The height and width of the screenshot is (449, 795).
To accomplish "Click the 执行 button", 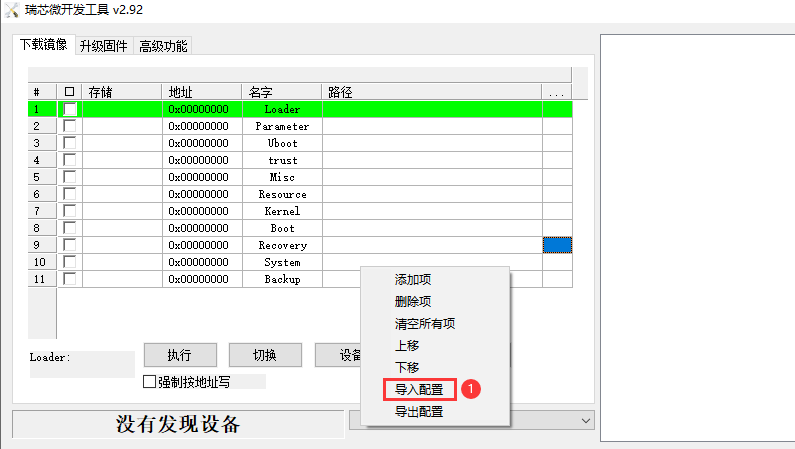I will [180, 355].
